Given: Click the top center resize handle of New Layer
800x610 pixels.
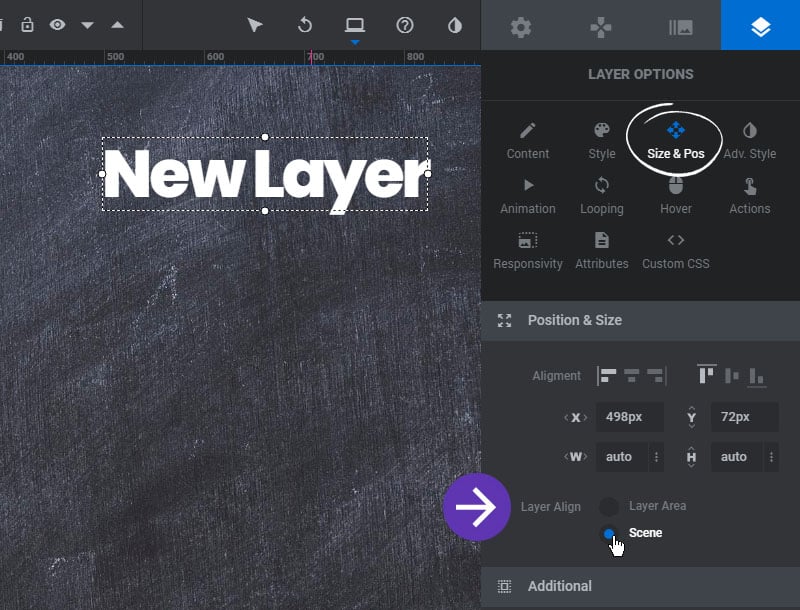Looking at the screenshot, I should 265,137.
